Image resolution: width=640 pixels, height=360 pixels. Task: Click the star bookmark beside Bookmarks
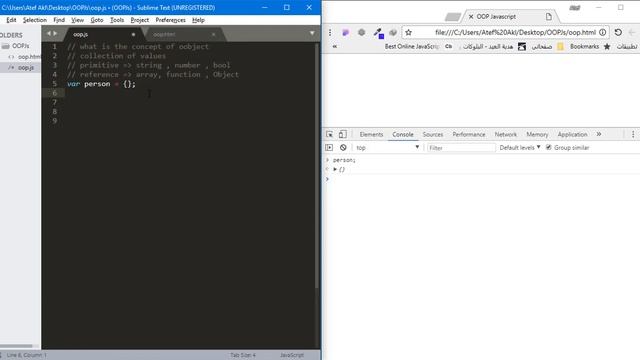[607, 47]
